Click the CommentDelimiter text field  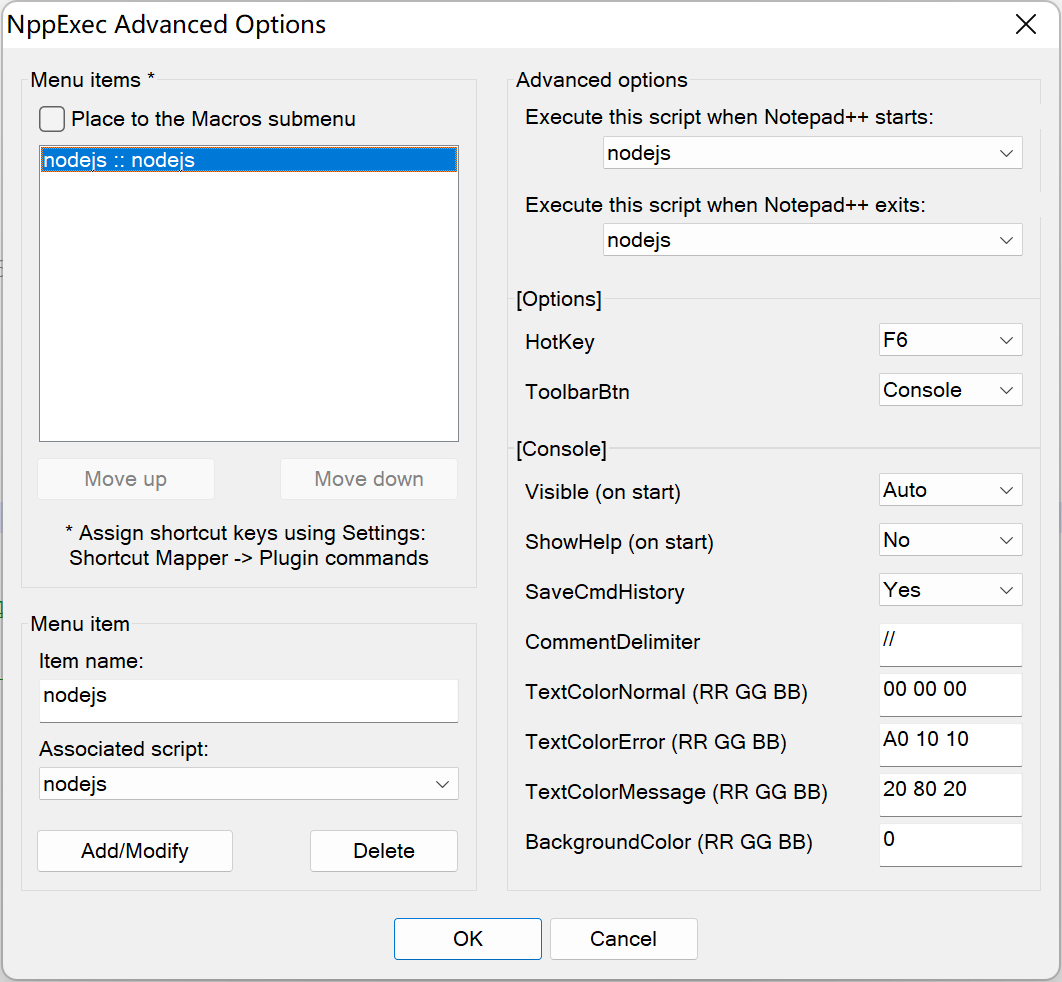tap(950, 644)
